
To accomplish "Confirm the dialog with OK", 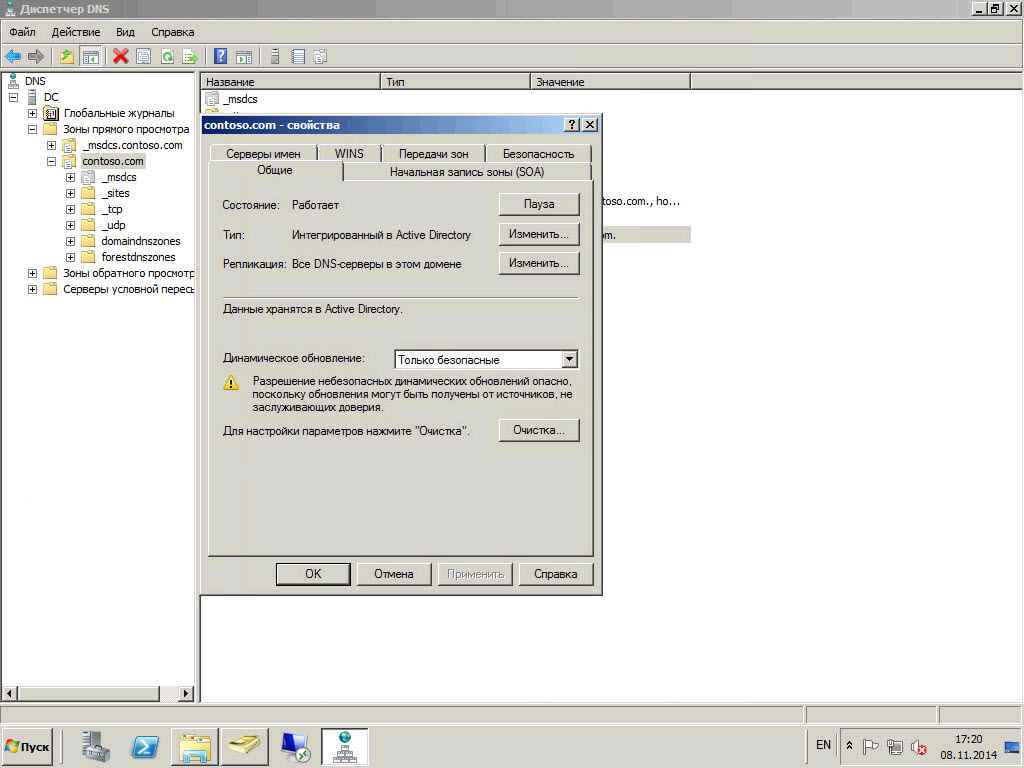I will (x=313, y=574).
